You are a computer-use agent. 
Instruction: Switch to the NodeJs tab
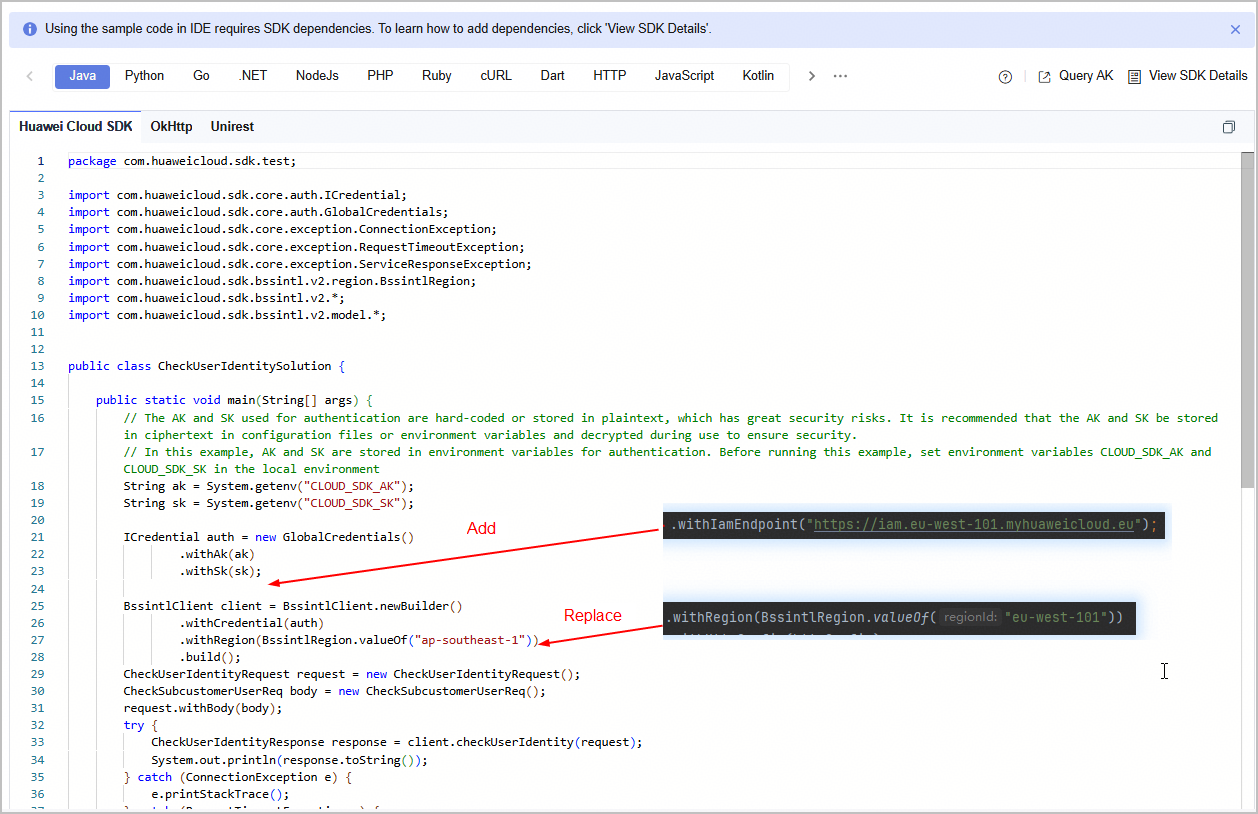click(317, 76)
